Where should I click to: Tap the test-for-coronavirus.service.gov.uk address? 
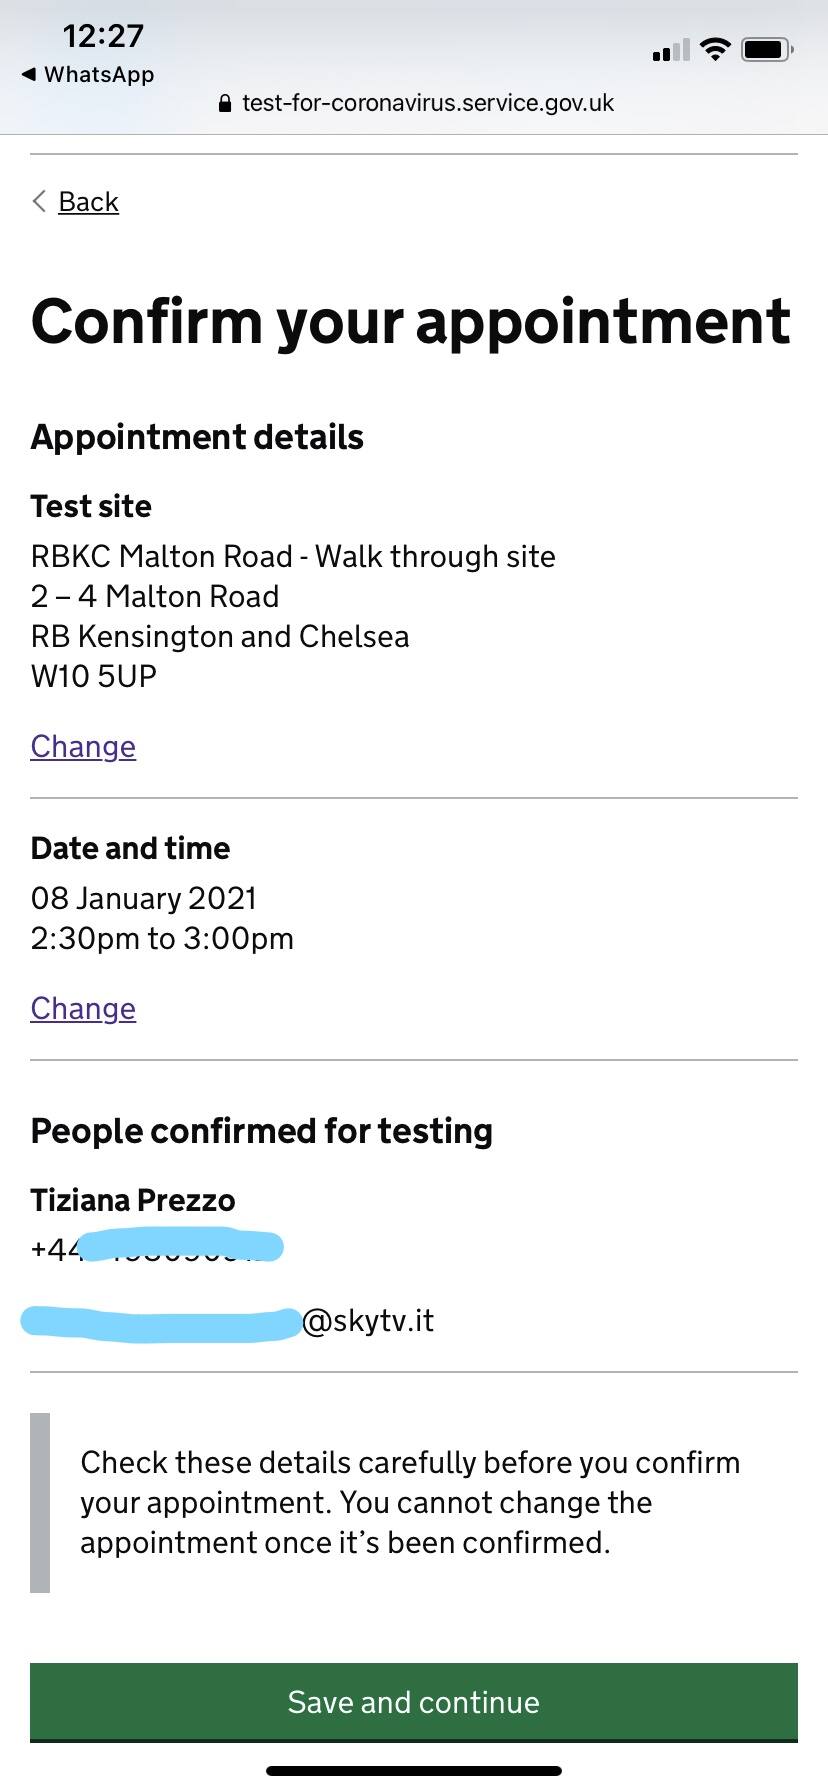pyautogui.click(x=427, y=103)
